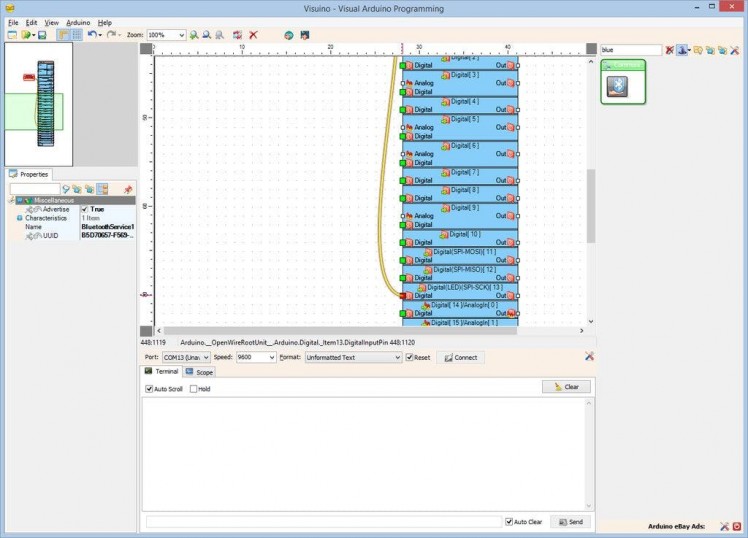Pin the Properties panel with the pushpin
Image resolution: width=748 pixels, height=538 pixels.
point(127,188)
